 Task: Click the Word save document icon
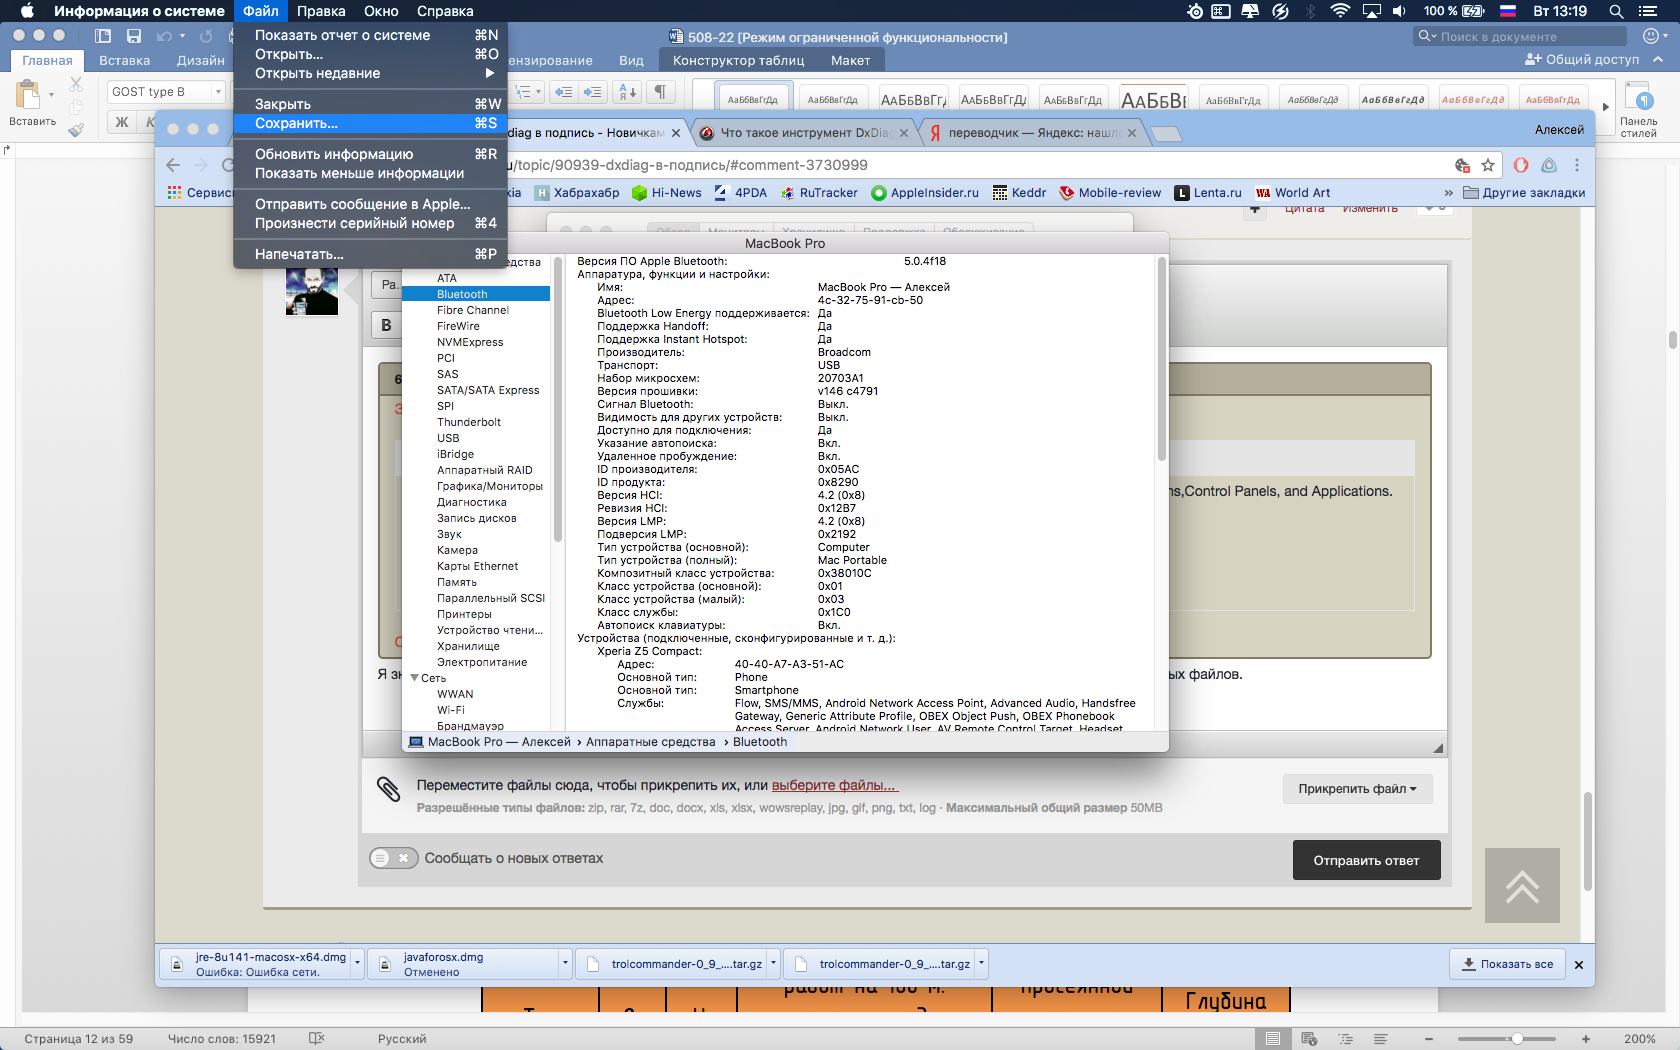point(134,36)
